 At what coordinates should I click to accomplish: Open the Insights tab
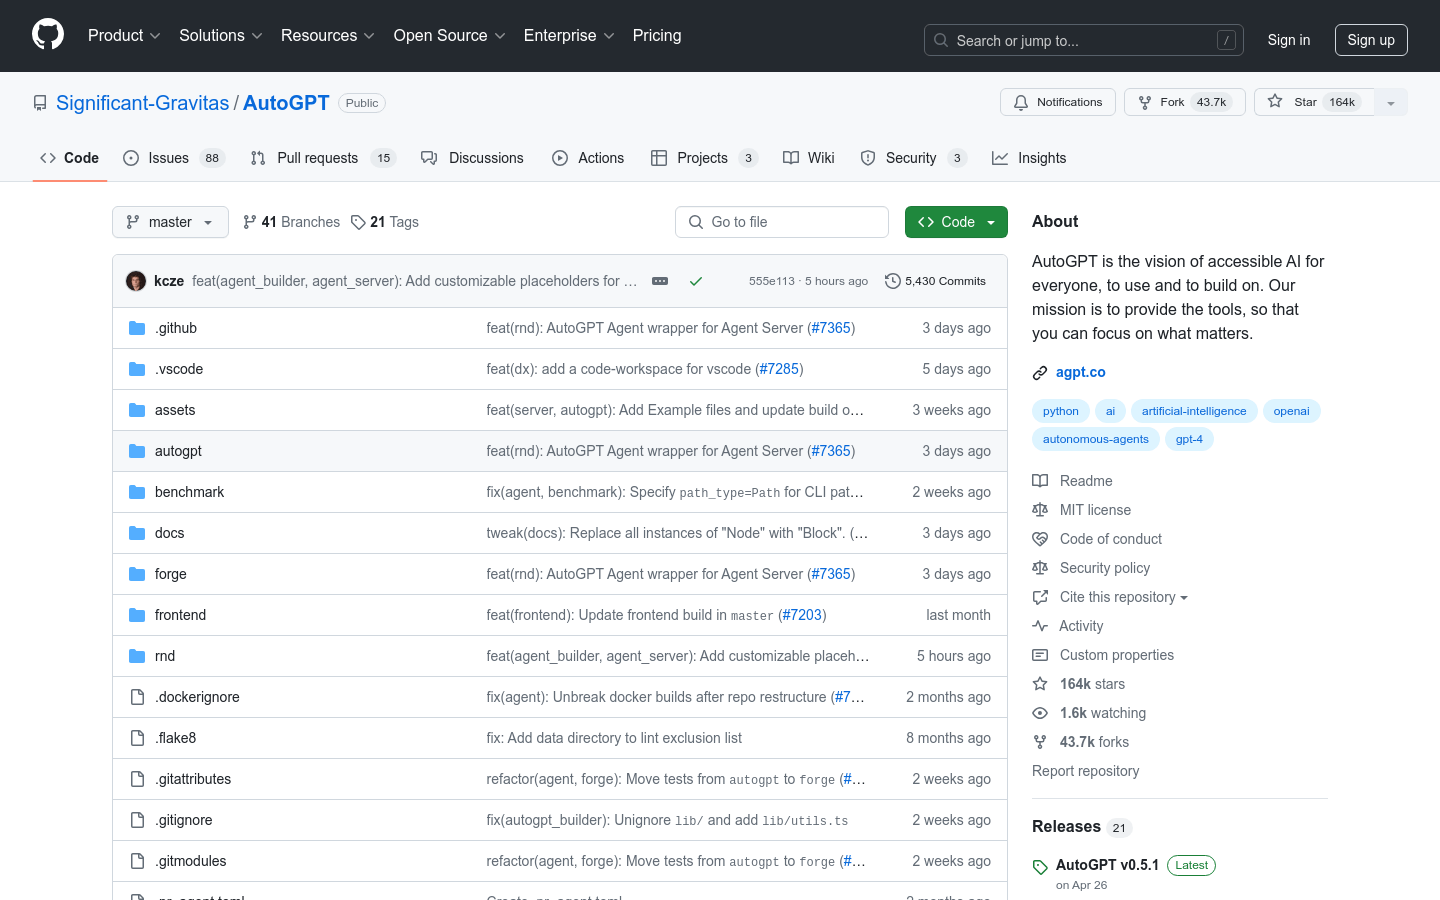(x=1029, y=158)
